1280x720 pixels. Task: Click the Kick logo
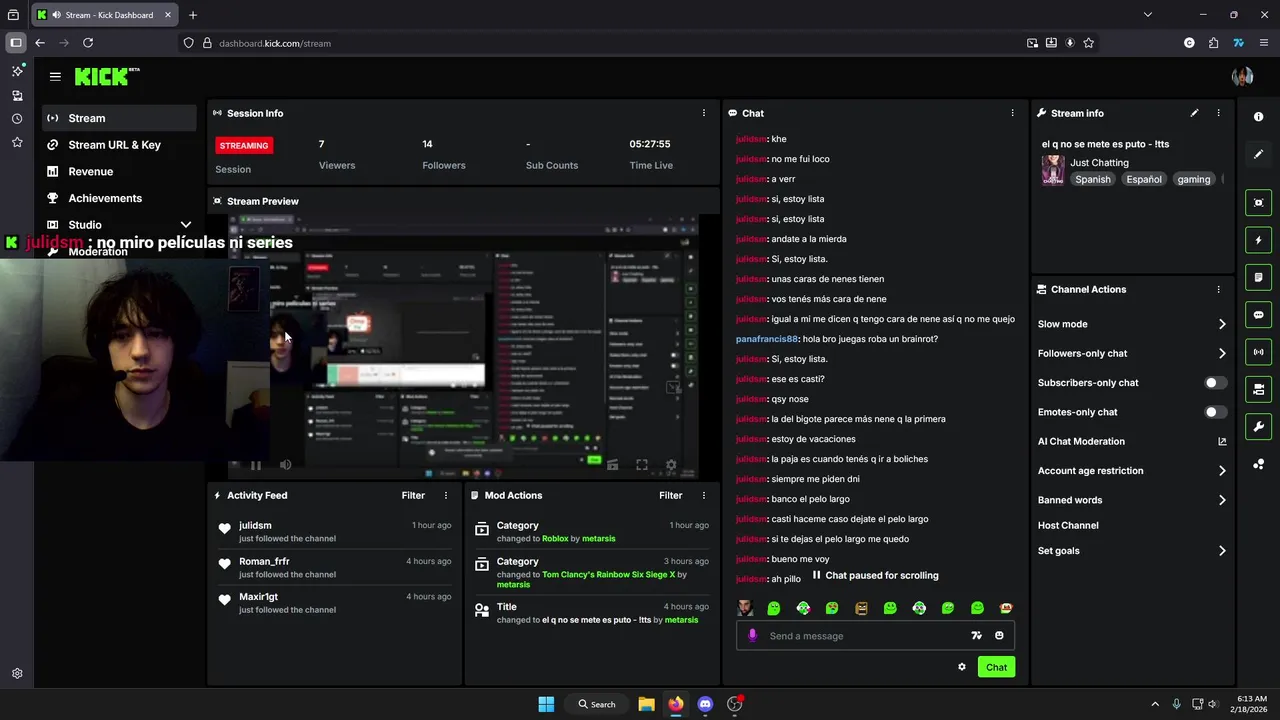click(x=107, y=77)
